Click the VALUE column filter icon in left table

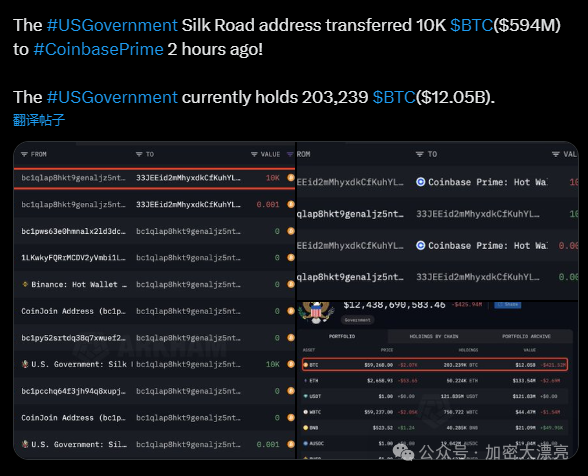[x=254, y=155]
